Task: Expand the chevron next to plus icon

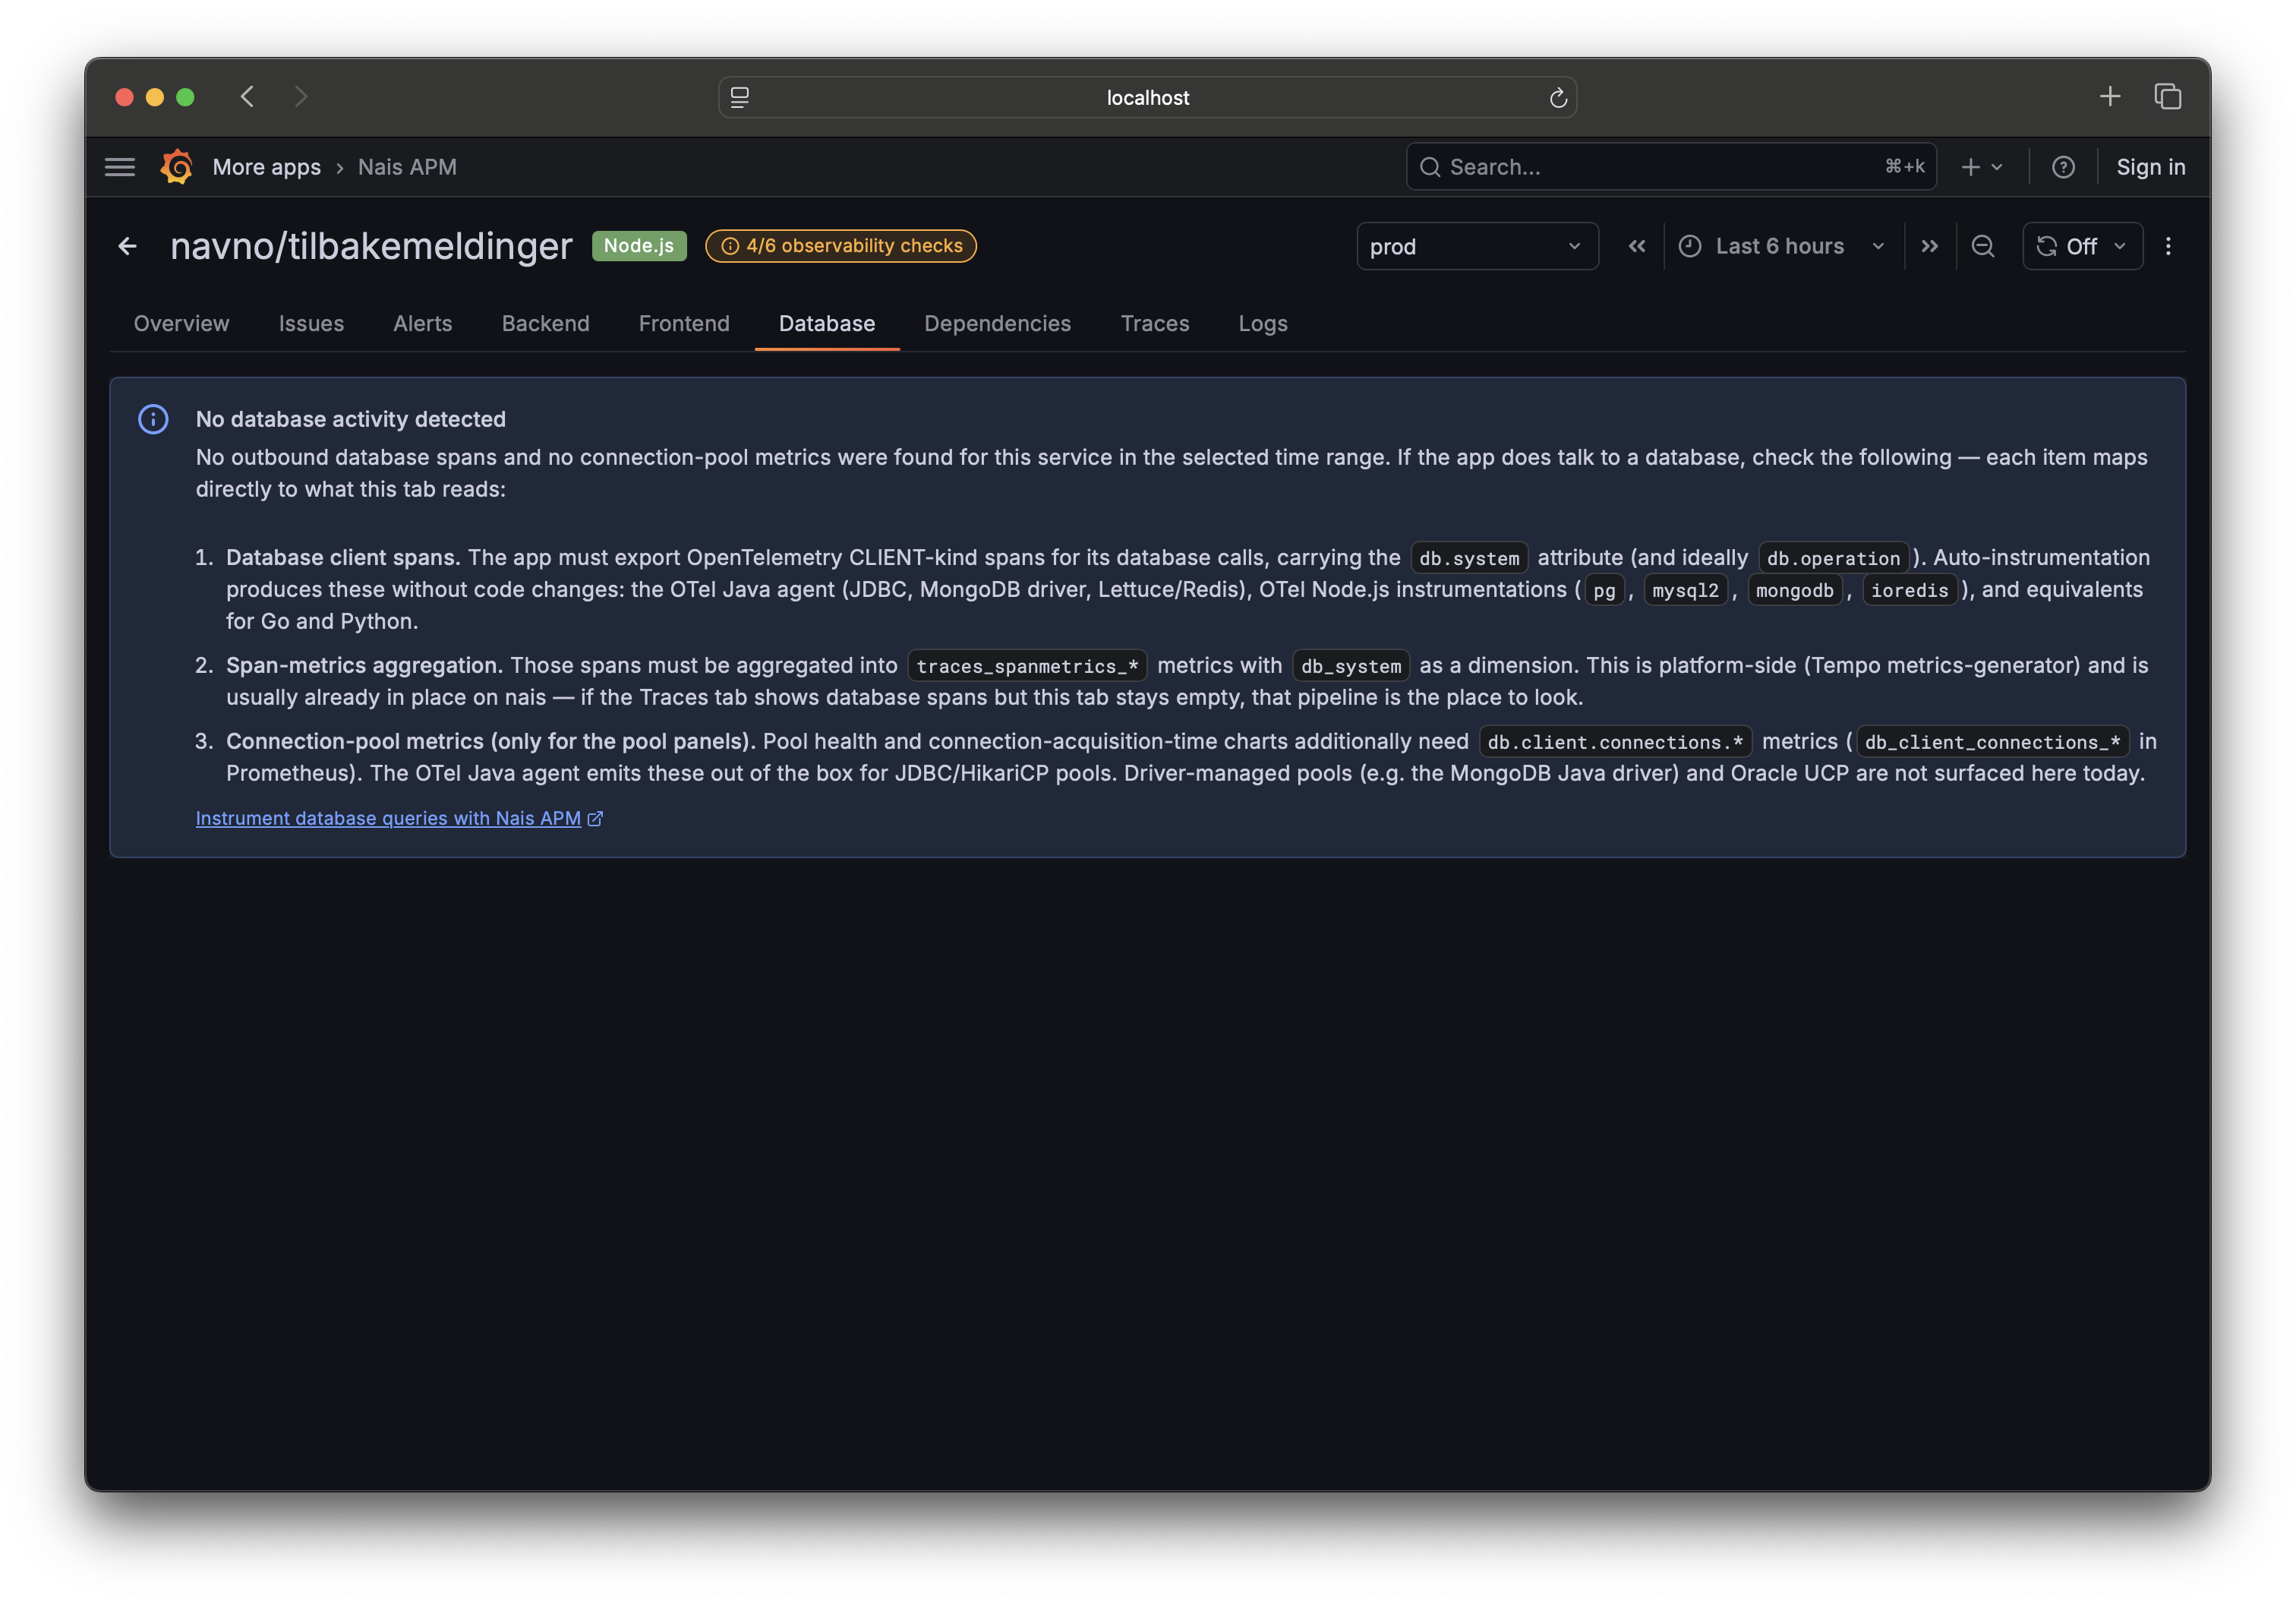Action: click(1997, 167)
